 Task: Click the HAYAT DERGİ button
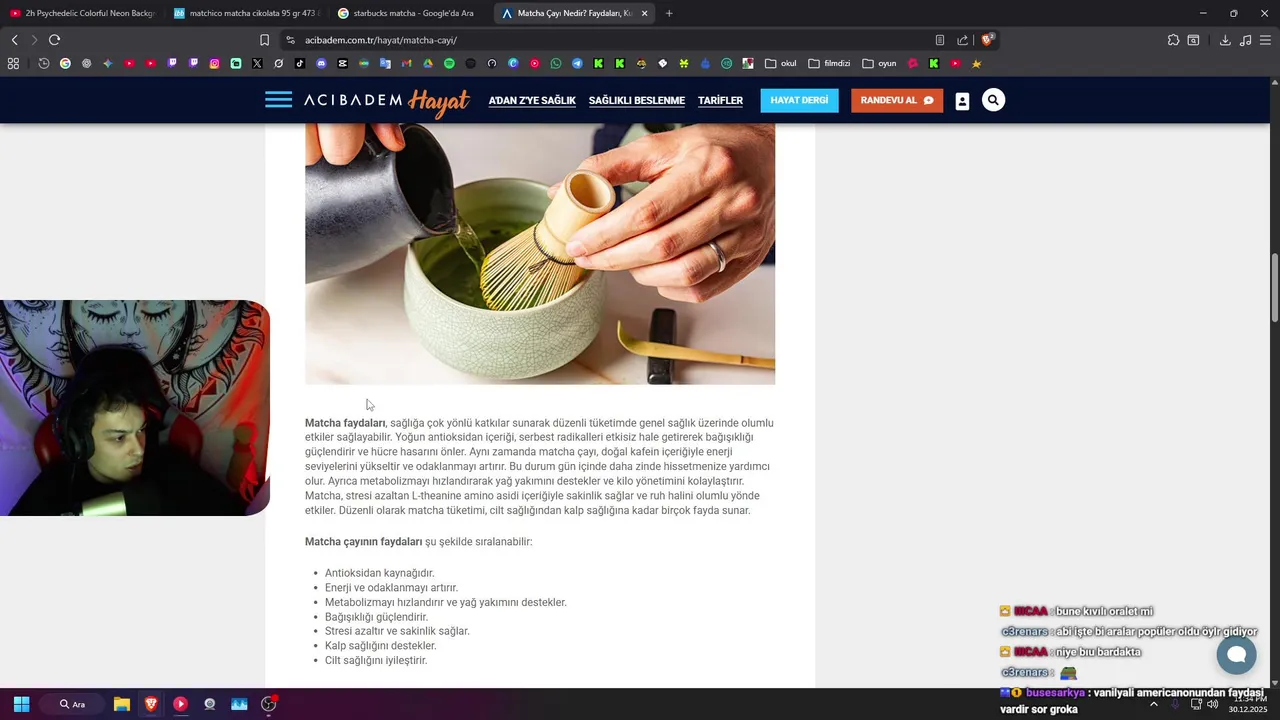[799, 100]
